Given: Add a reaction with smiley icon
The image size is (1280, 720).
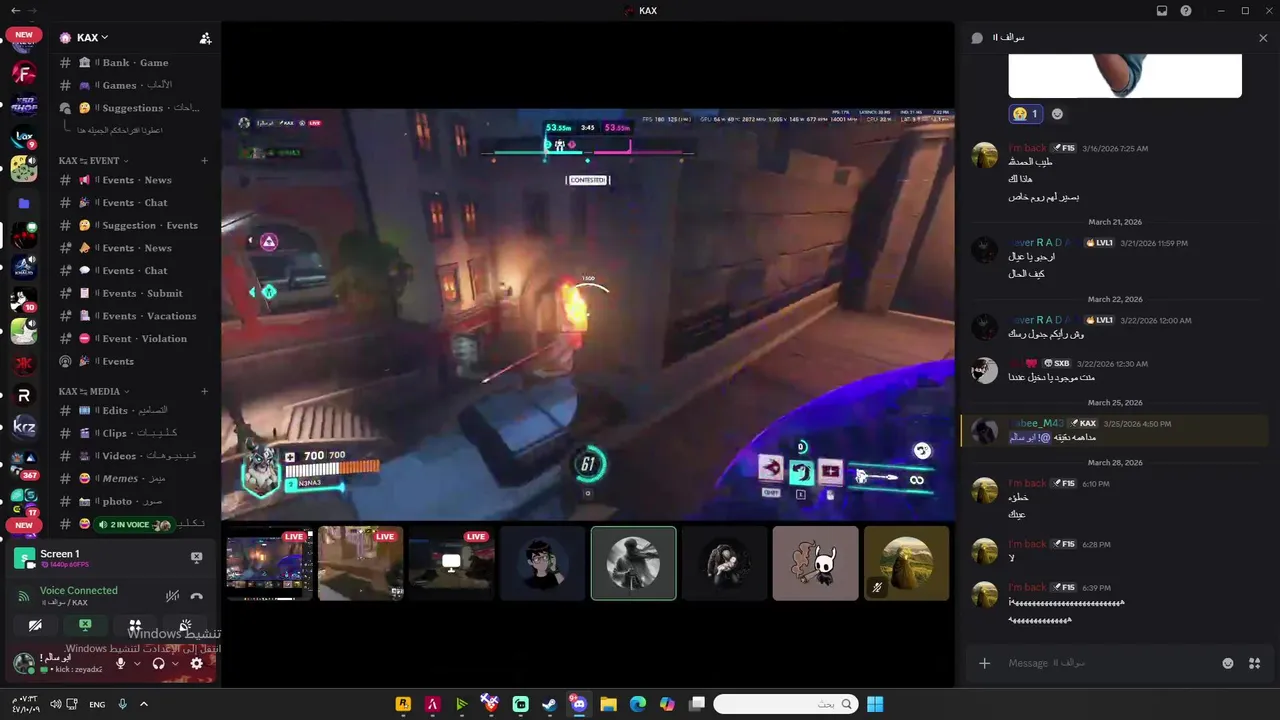Looking at the screenshot, I should 1057,114.
